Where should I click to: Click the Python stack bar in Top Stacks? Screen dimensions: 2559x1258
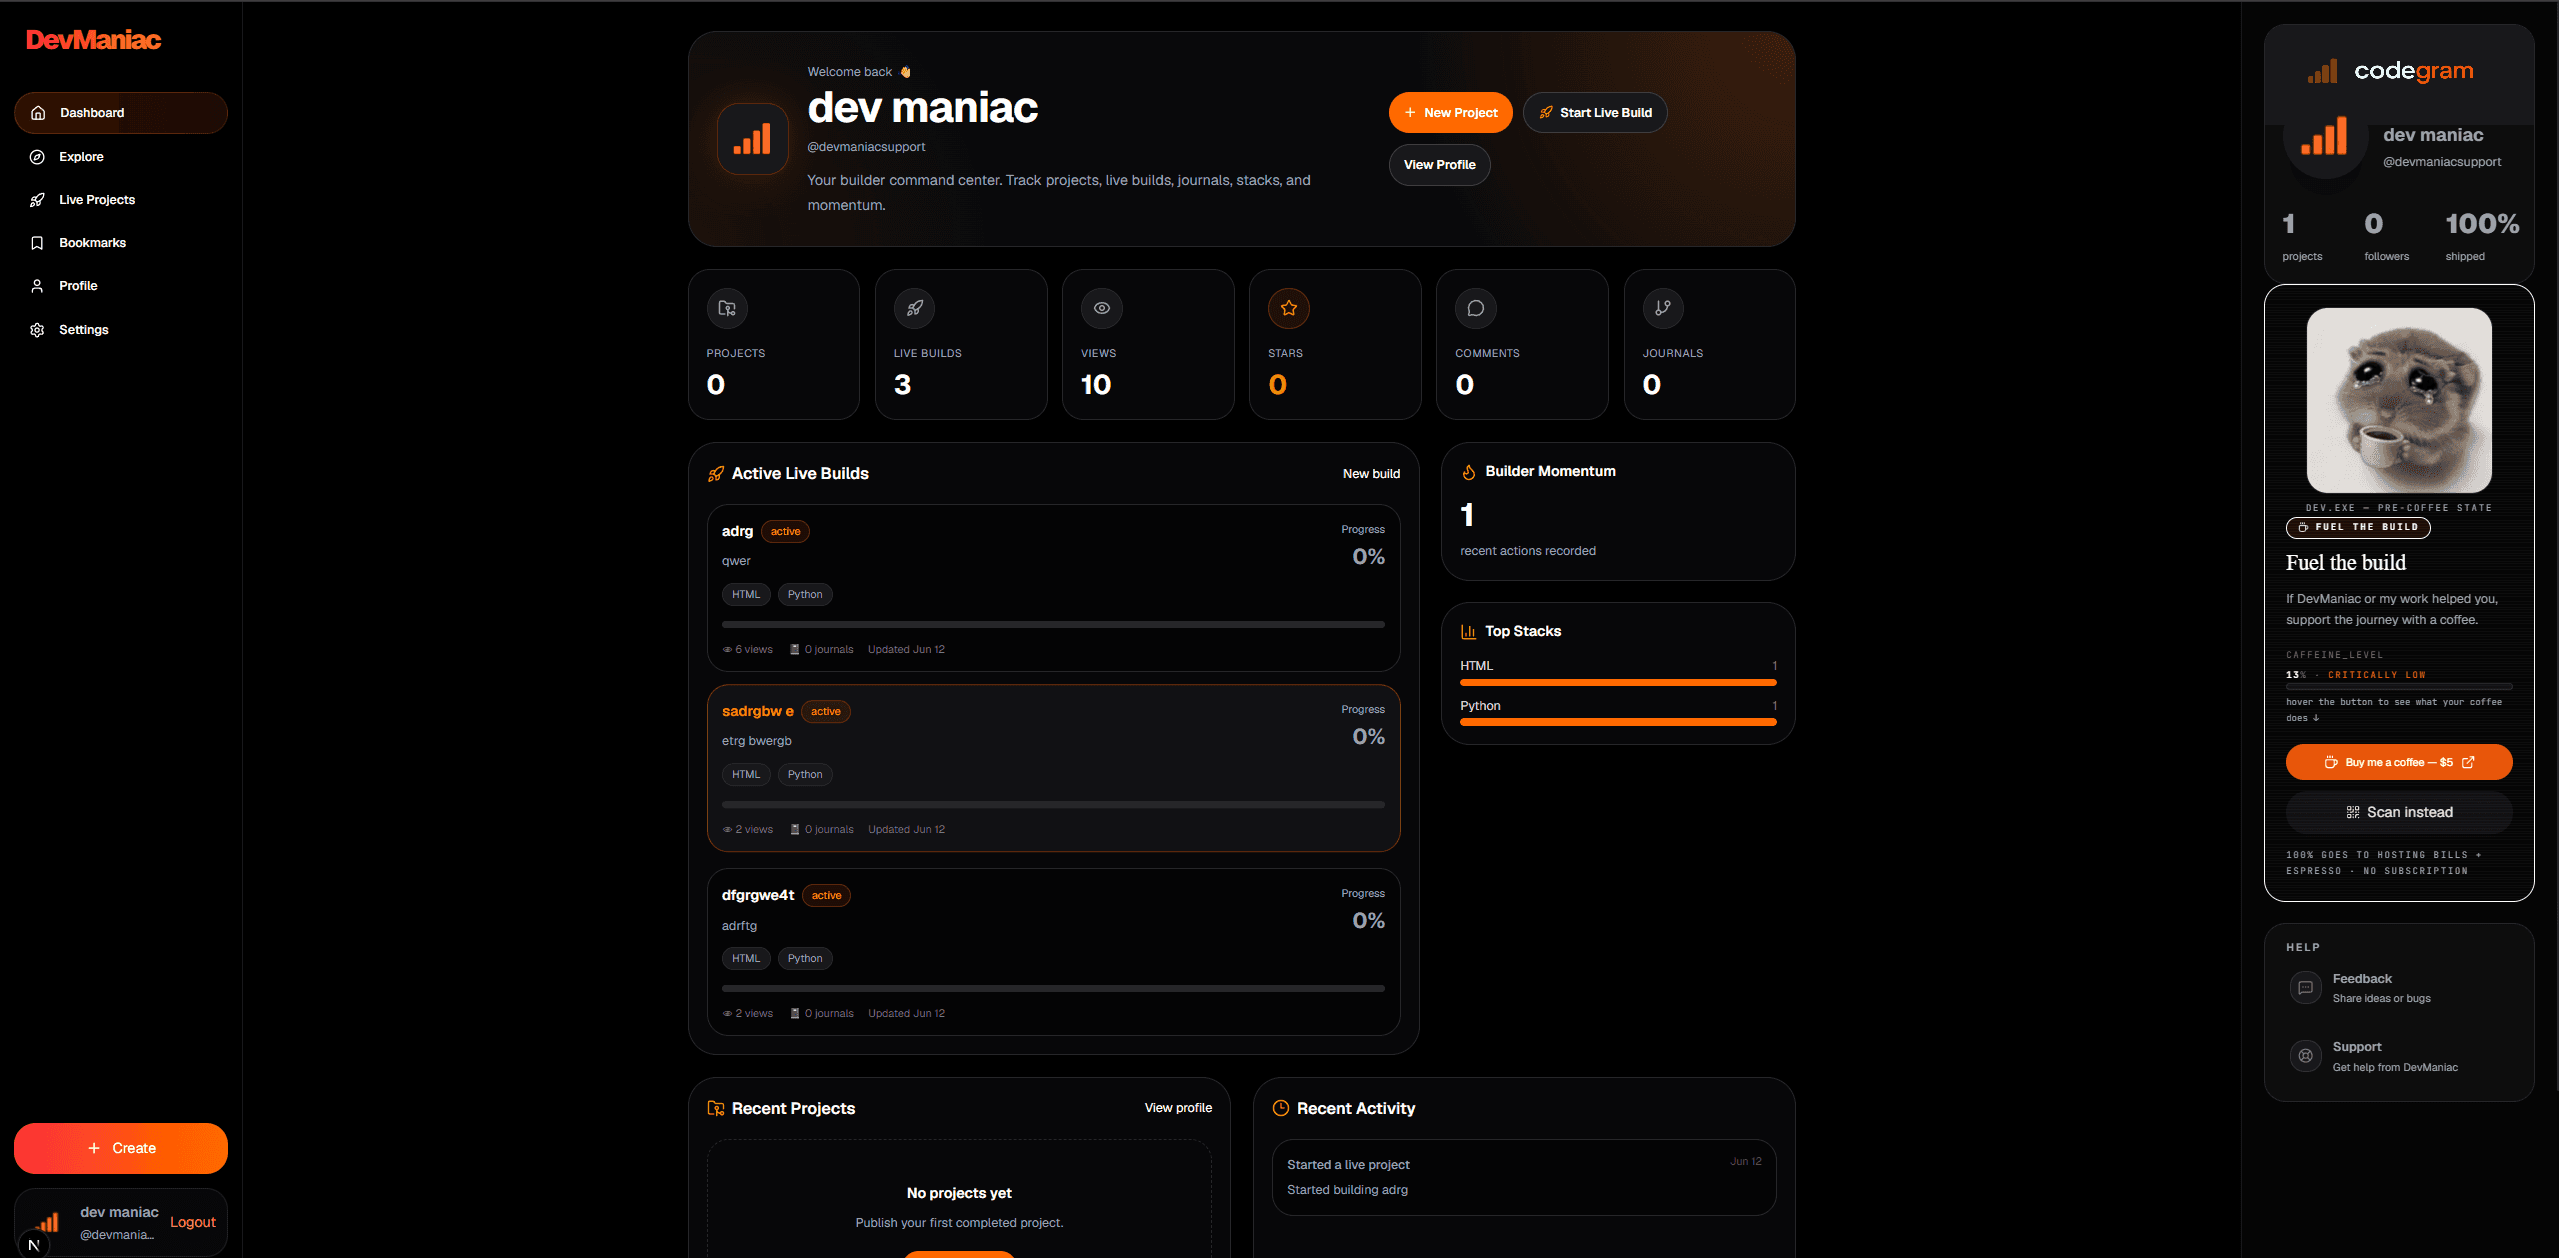[1618, 723]
